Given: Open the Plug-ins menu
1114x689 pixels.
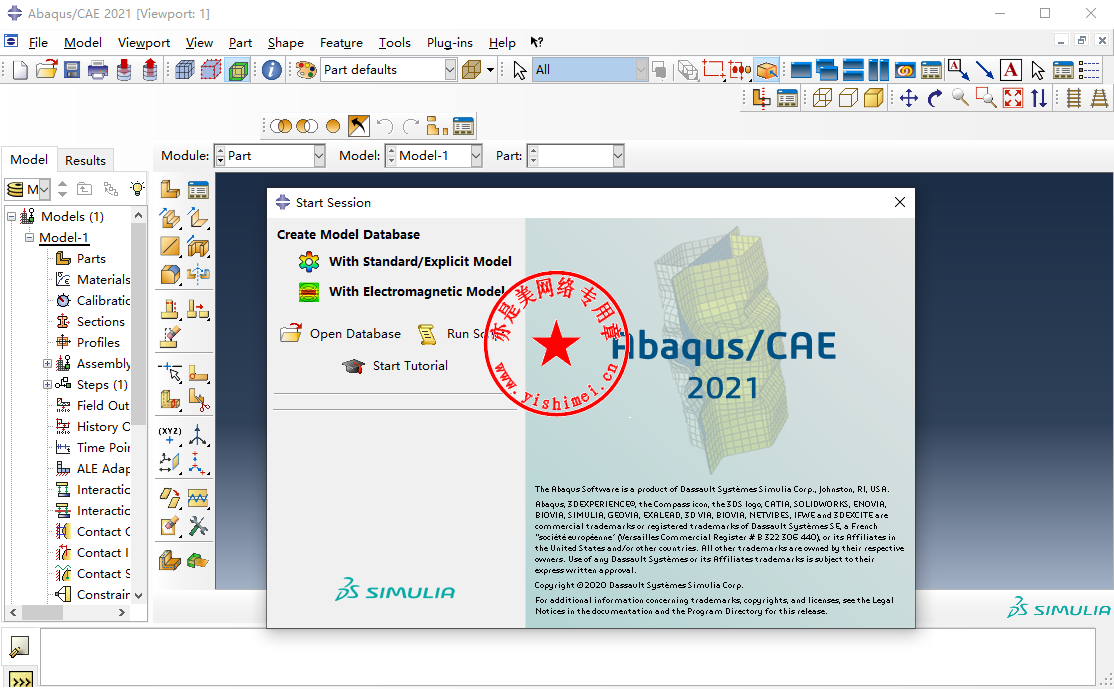Looking at the screenshot, I should pos(450,43).
